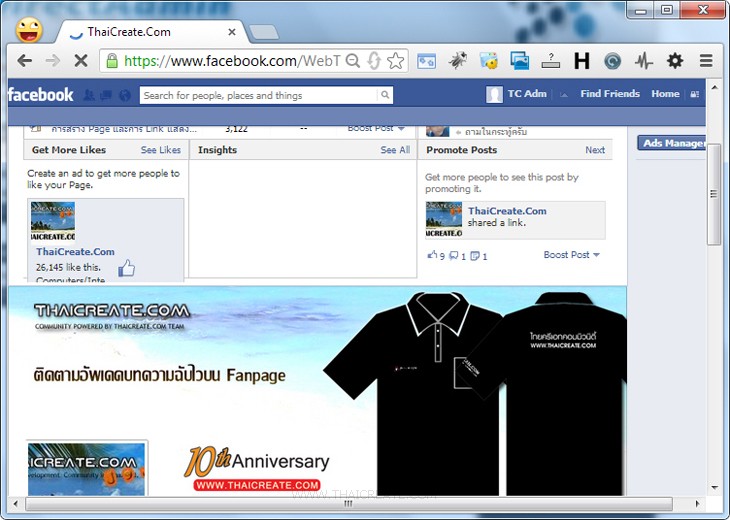Click the emoji picture extension icon
The width and height of the screenshot is (730, 520).
coord(489,61)
